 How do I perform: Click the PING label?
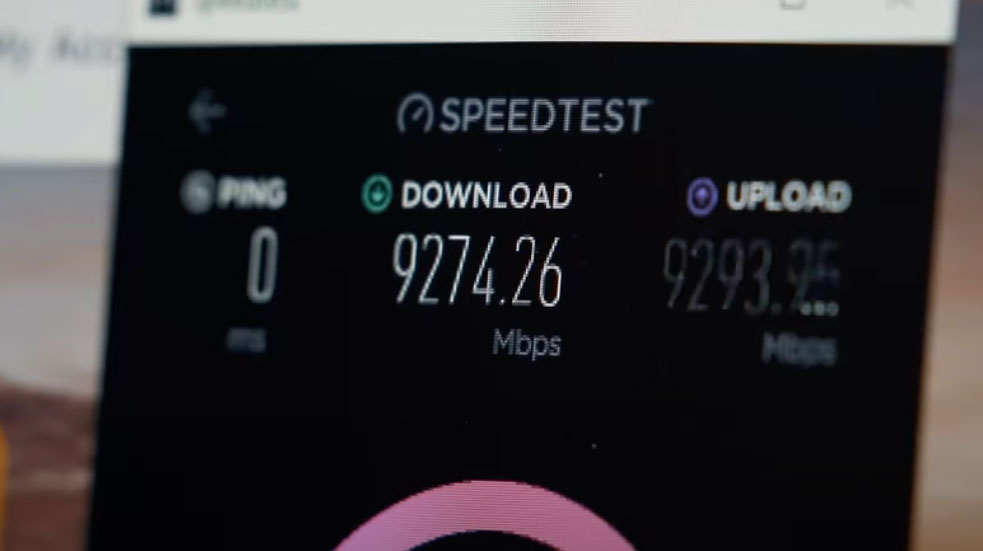[x=251, y=193]
